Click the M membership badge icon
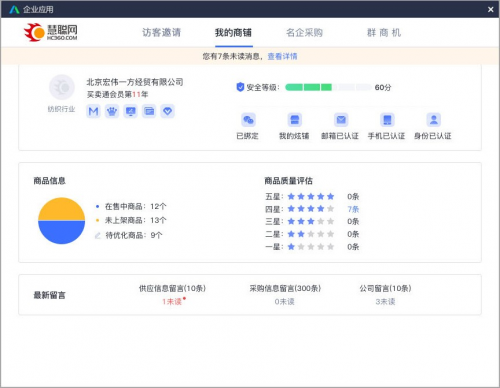 click(x=94, y=111)
